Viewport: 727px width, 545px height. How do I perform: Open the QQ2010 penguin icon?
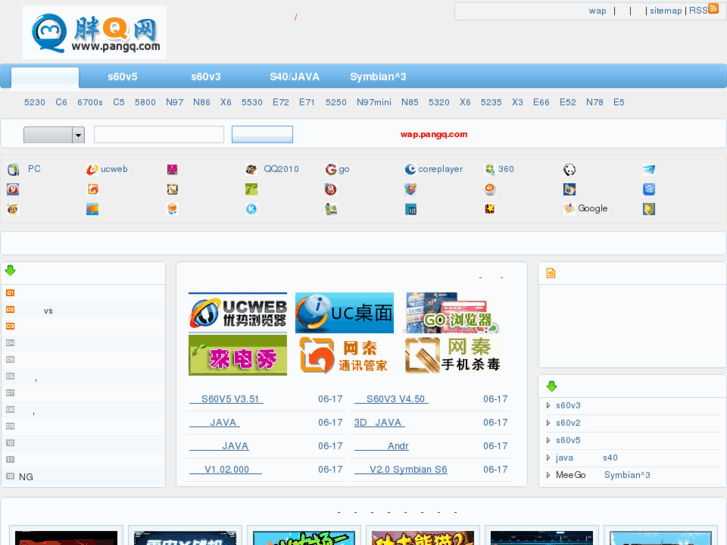click(x=251, y=170)
